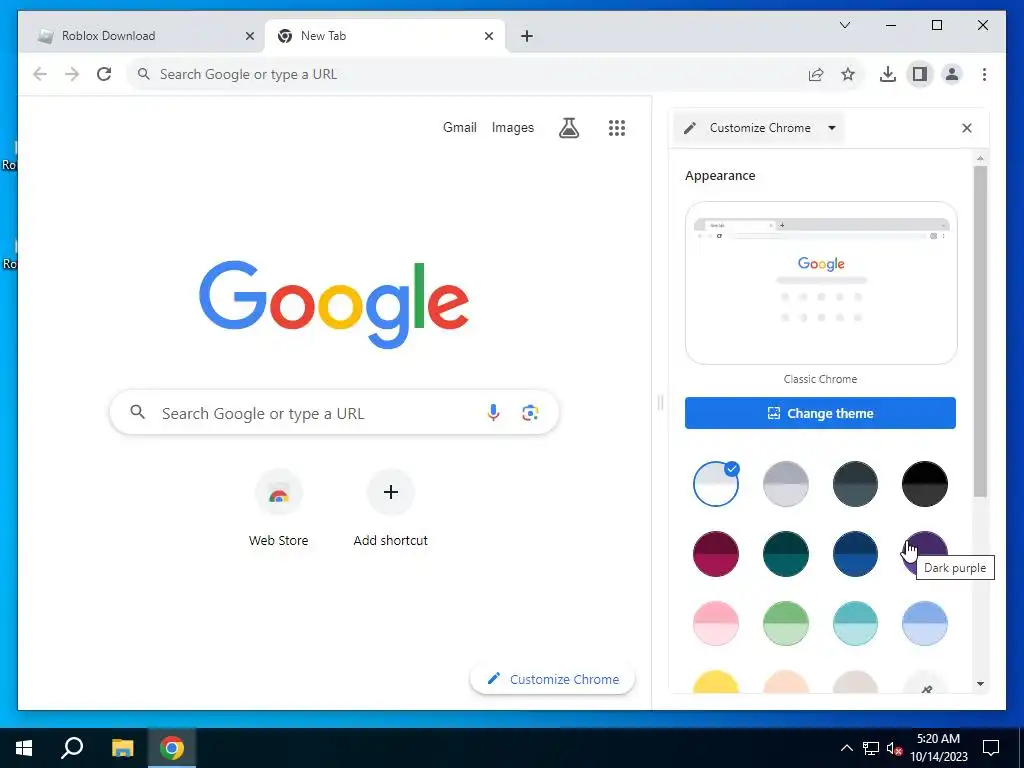This screenshot has width=1024, height=768.
Task: Click the forward navigation arrow
Action: point(72,74)
